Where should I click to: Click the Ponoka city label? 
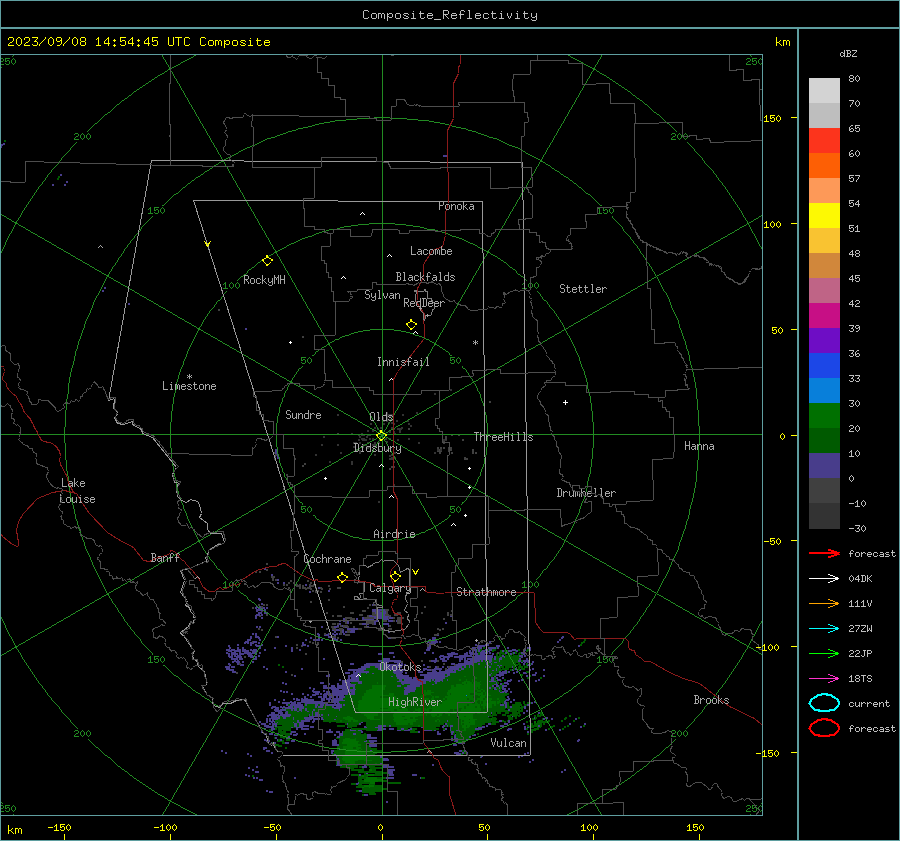click(x=456, y=206)
